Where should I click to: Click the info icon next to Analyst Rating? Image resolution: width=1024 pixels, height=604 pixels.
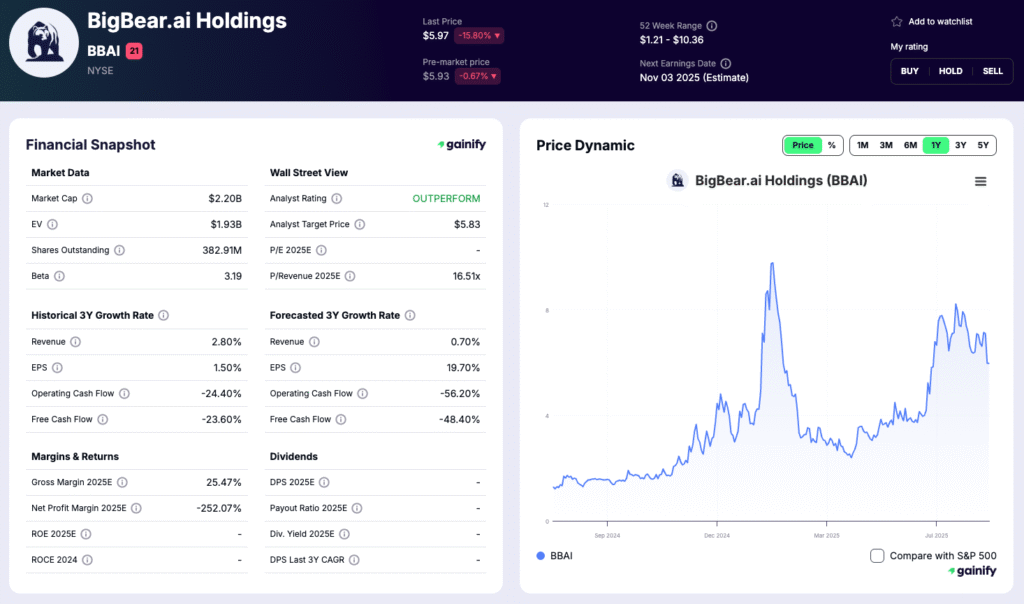point(336,199)
